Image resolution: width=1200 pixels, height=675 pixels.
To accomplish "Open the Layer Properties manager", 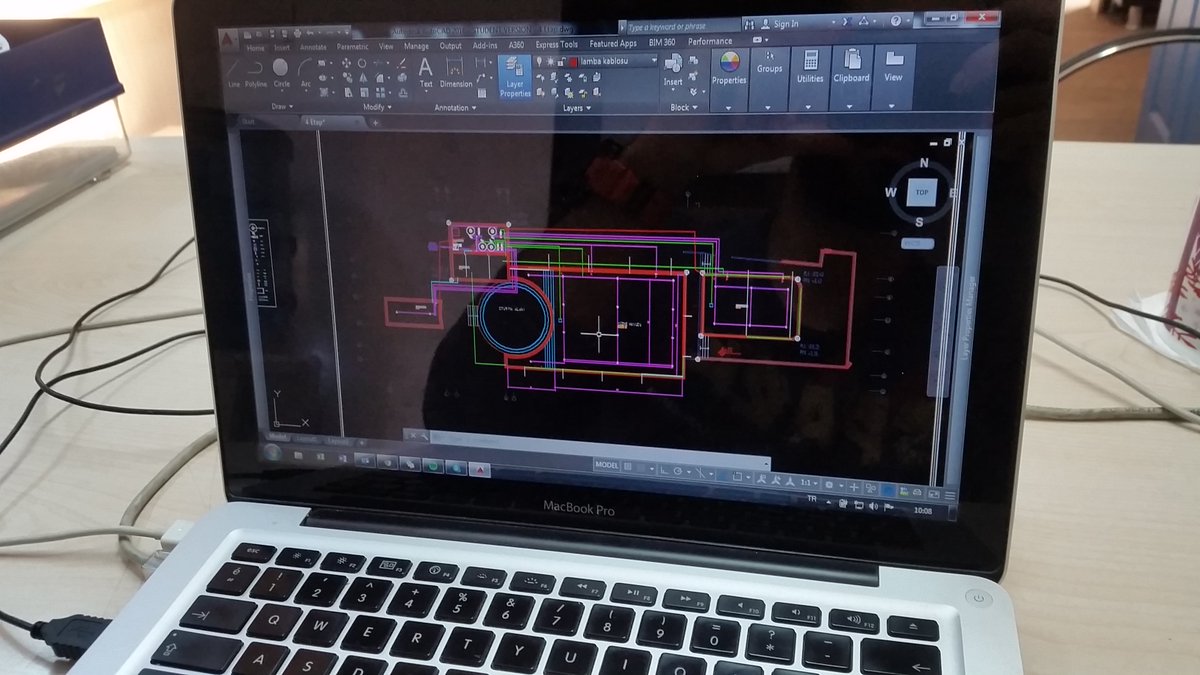I will (515, 76).
